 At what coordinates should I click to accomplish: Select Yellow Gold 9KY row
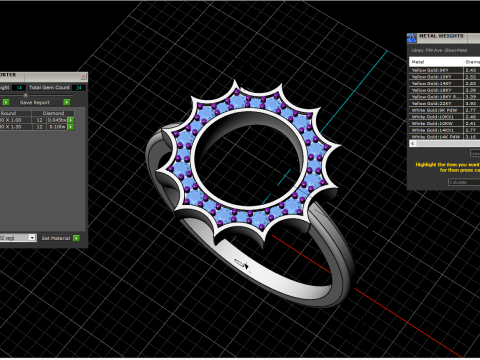click(444, 70)
